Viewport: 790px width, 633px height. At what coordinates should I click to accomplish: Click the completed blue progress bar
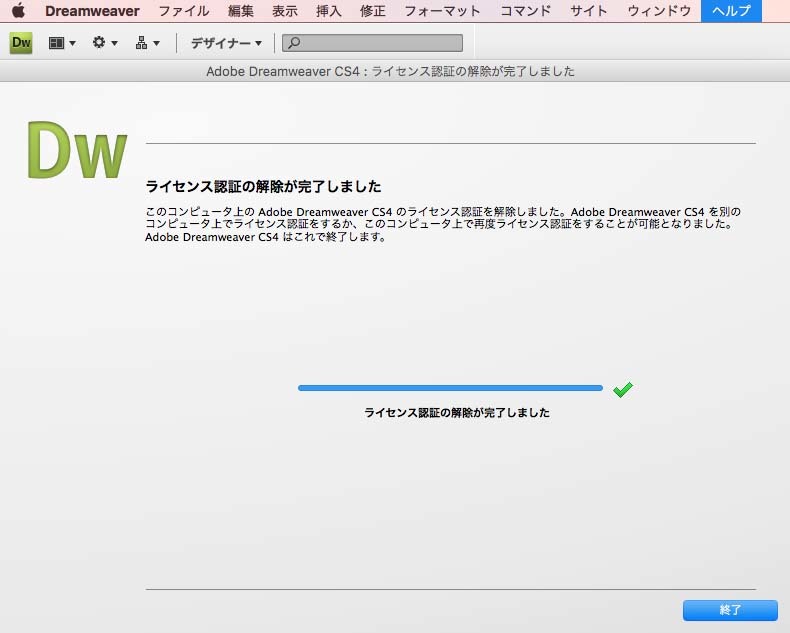pyautogui.click(x=450, y=388)
